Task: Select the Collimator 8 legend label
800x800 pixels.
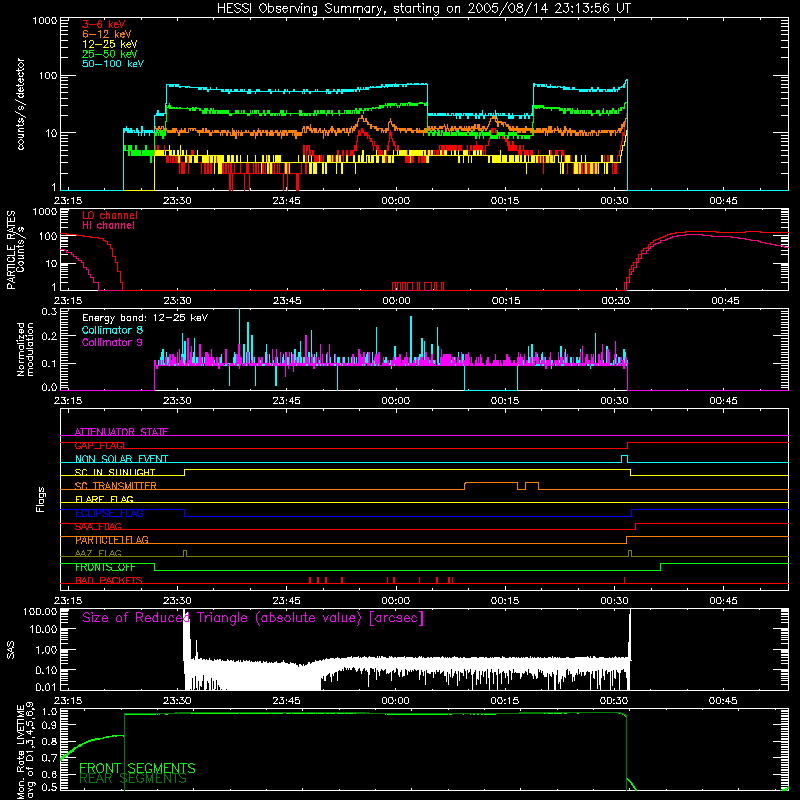Action: (x=112, y=330)
